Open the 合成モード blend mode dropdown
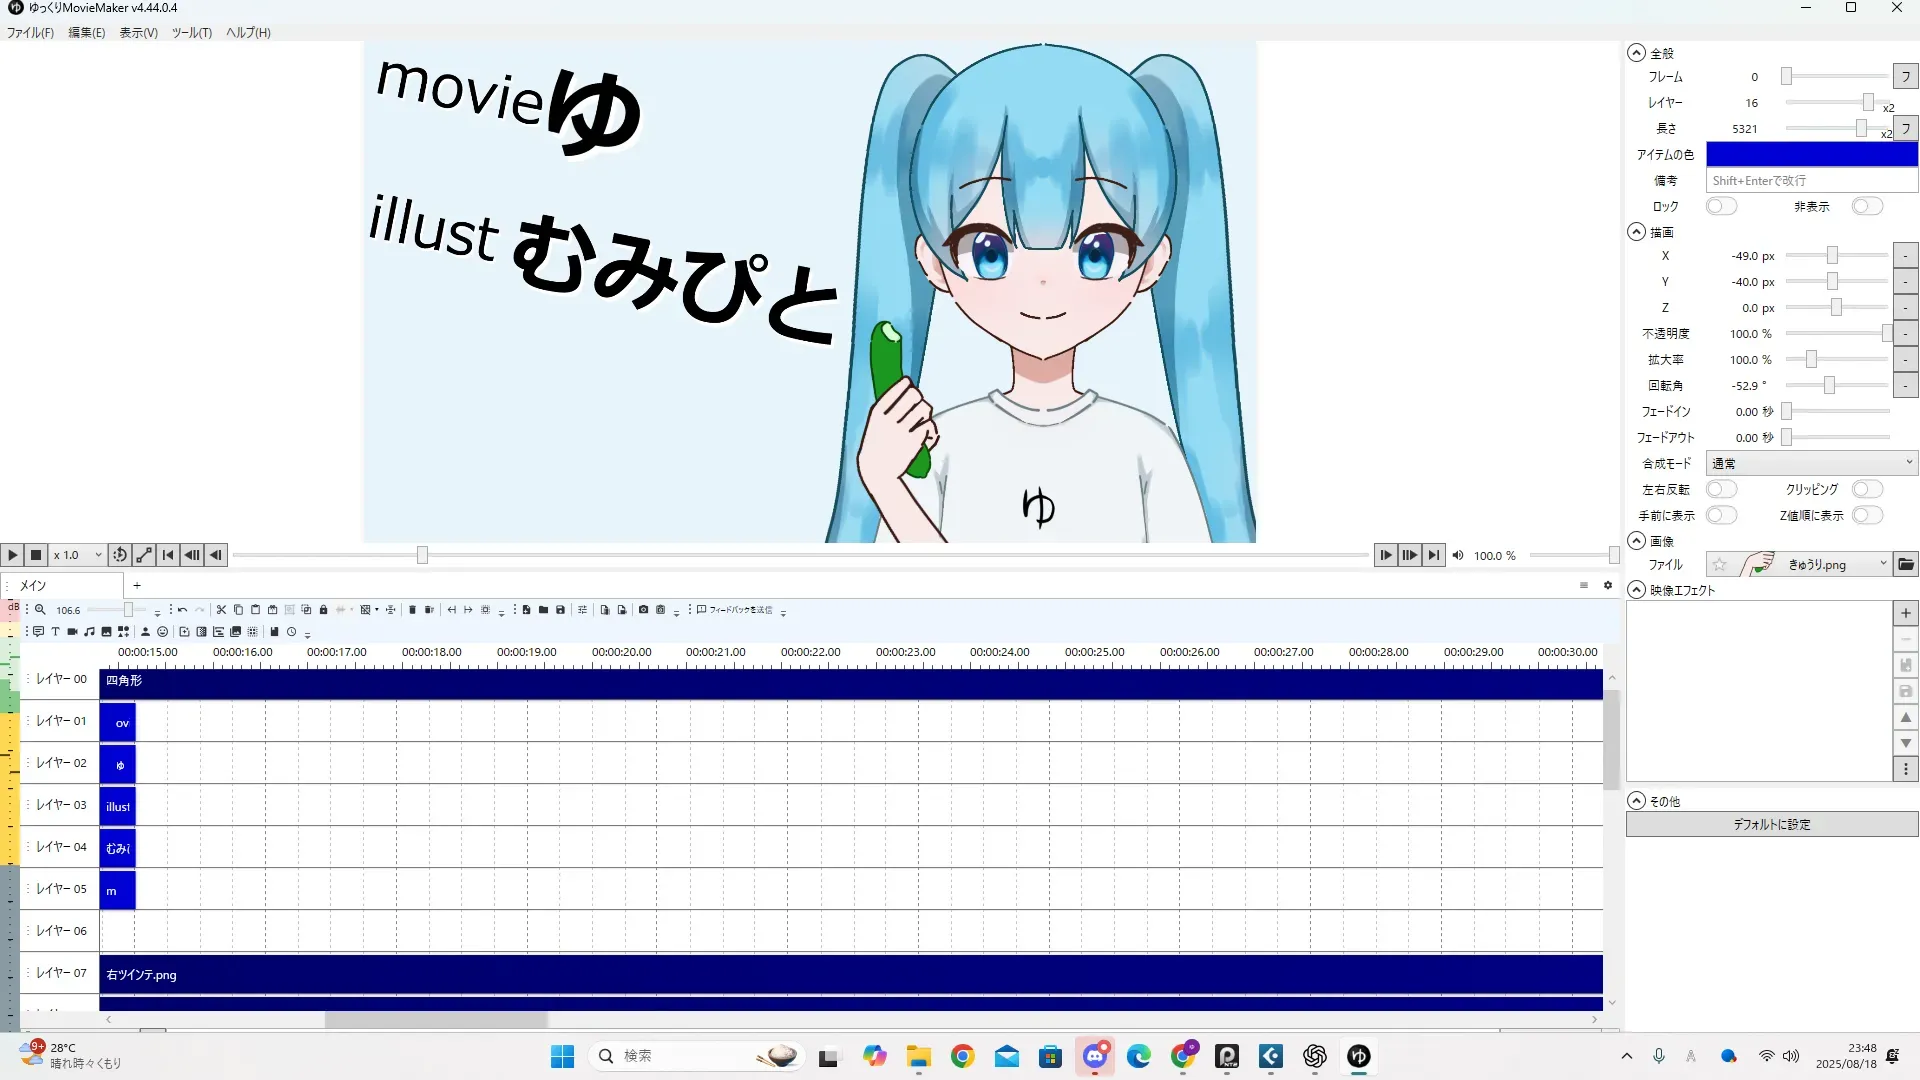The height and width of the screenshot is (1080, 1920). [x=1811, y=463]
